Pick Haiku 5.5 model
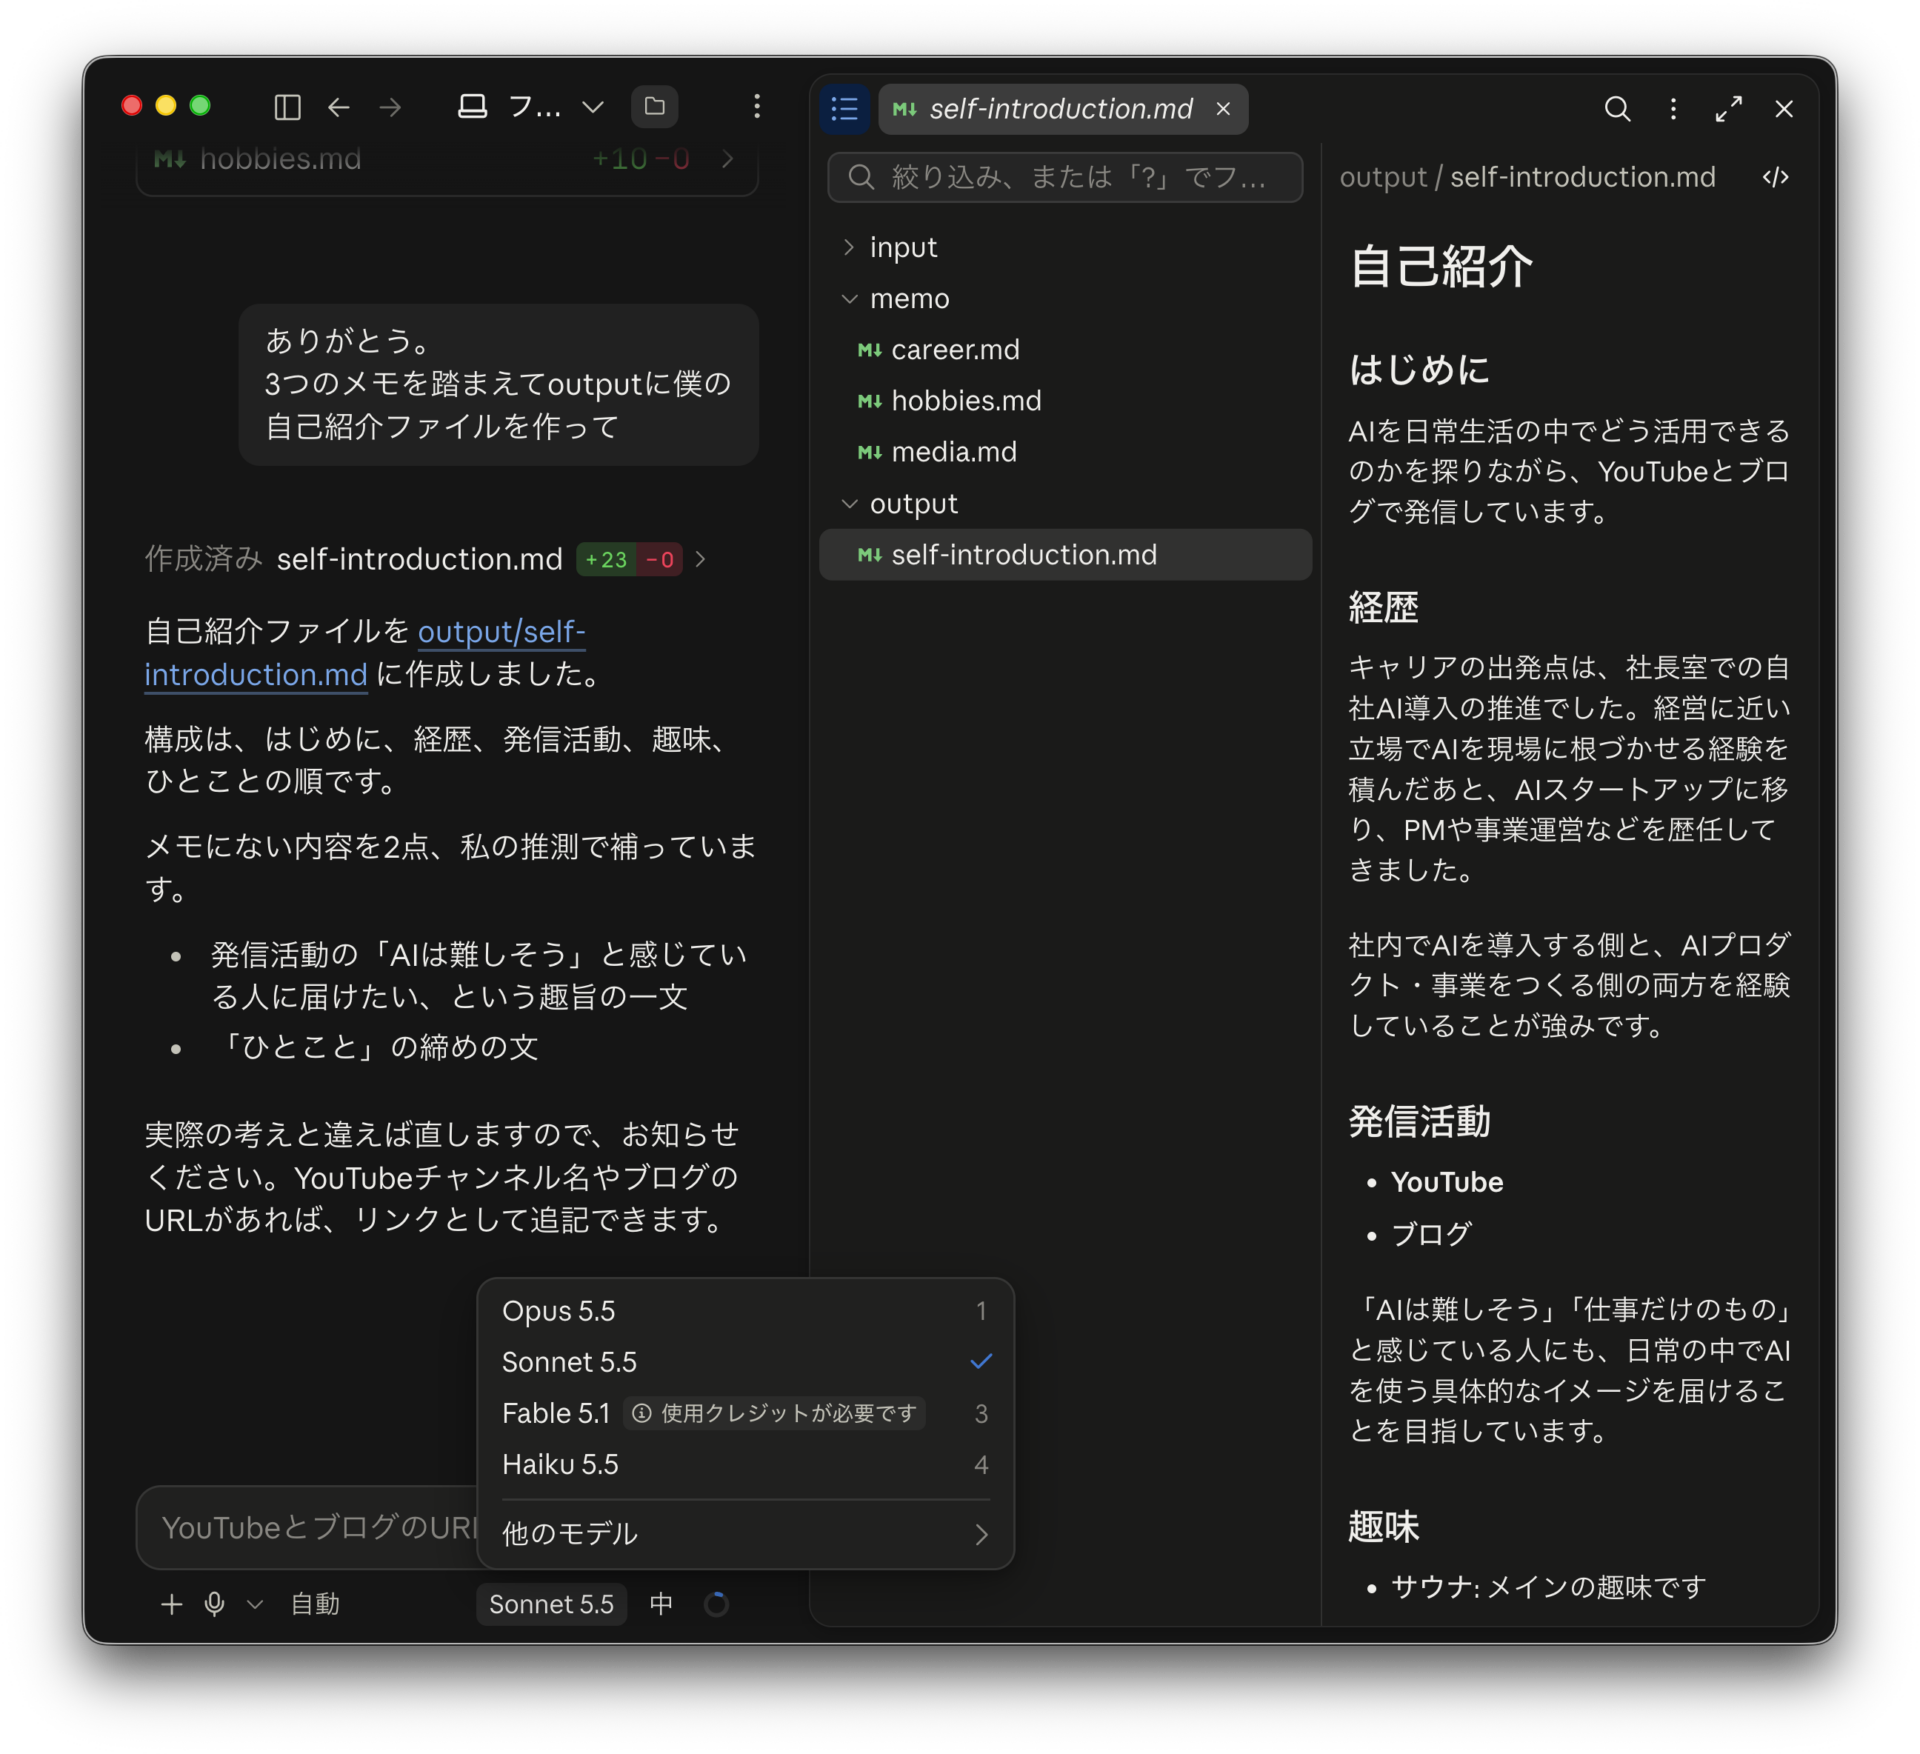1920x1754 pixels. point(745,1464)
